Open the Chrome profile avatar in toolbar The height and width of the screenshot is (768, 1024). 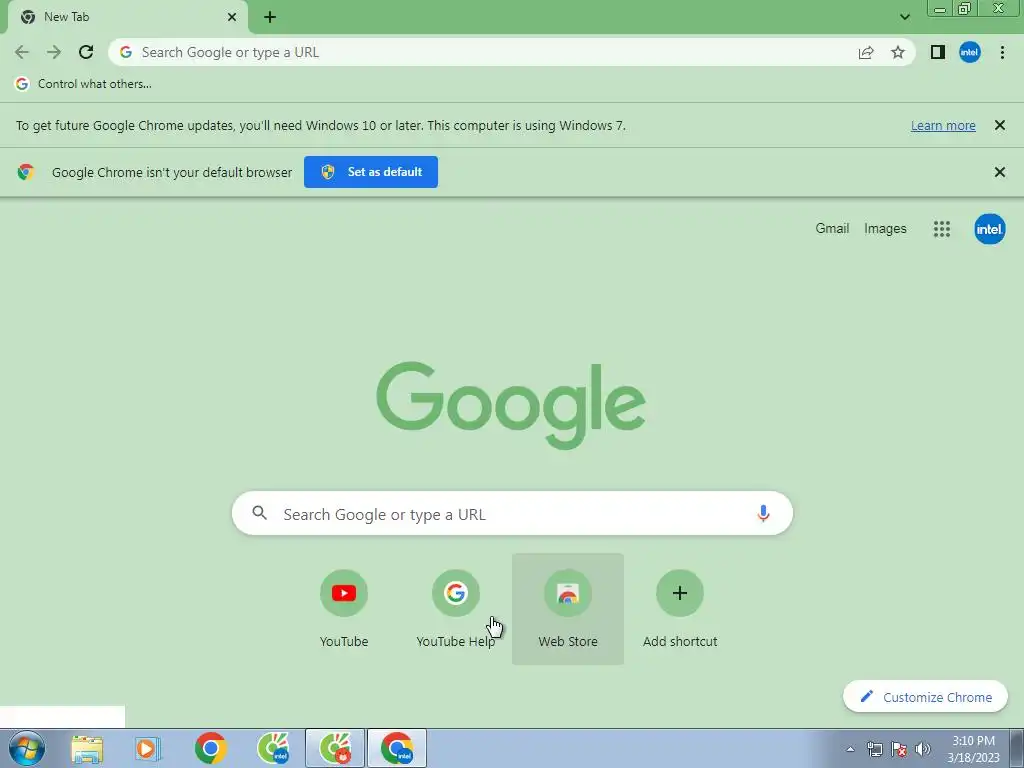970,52
